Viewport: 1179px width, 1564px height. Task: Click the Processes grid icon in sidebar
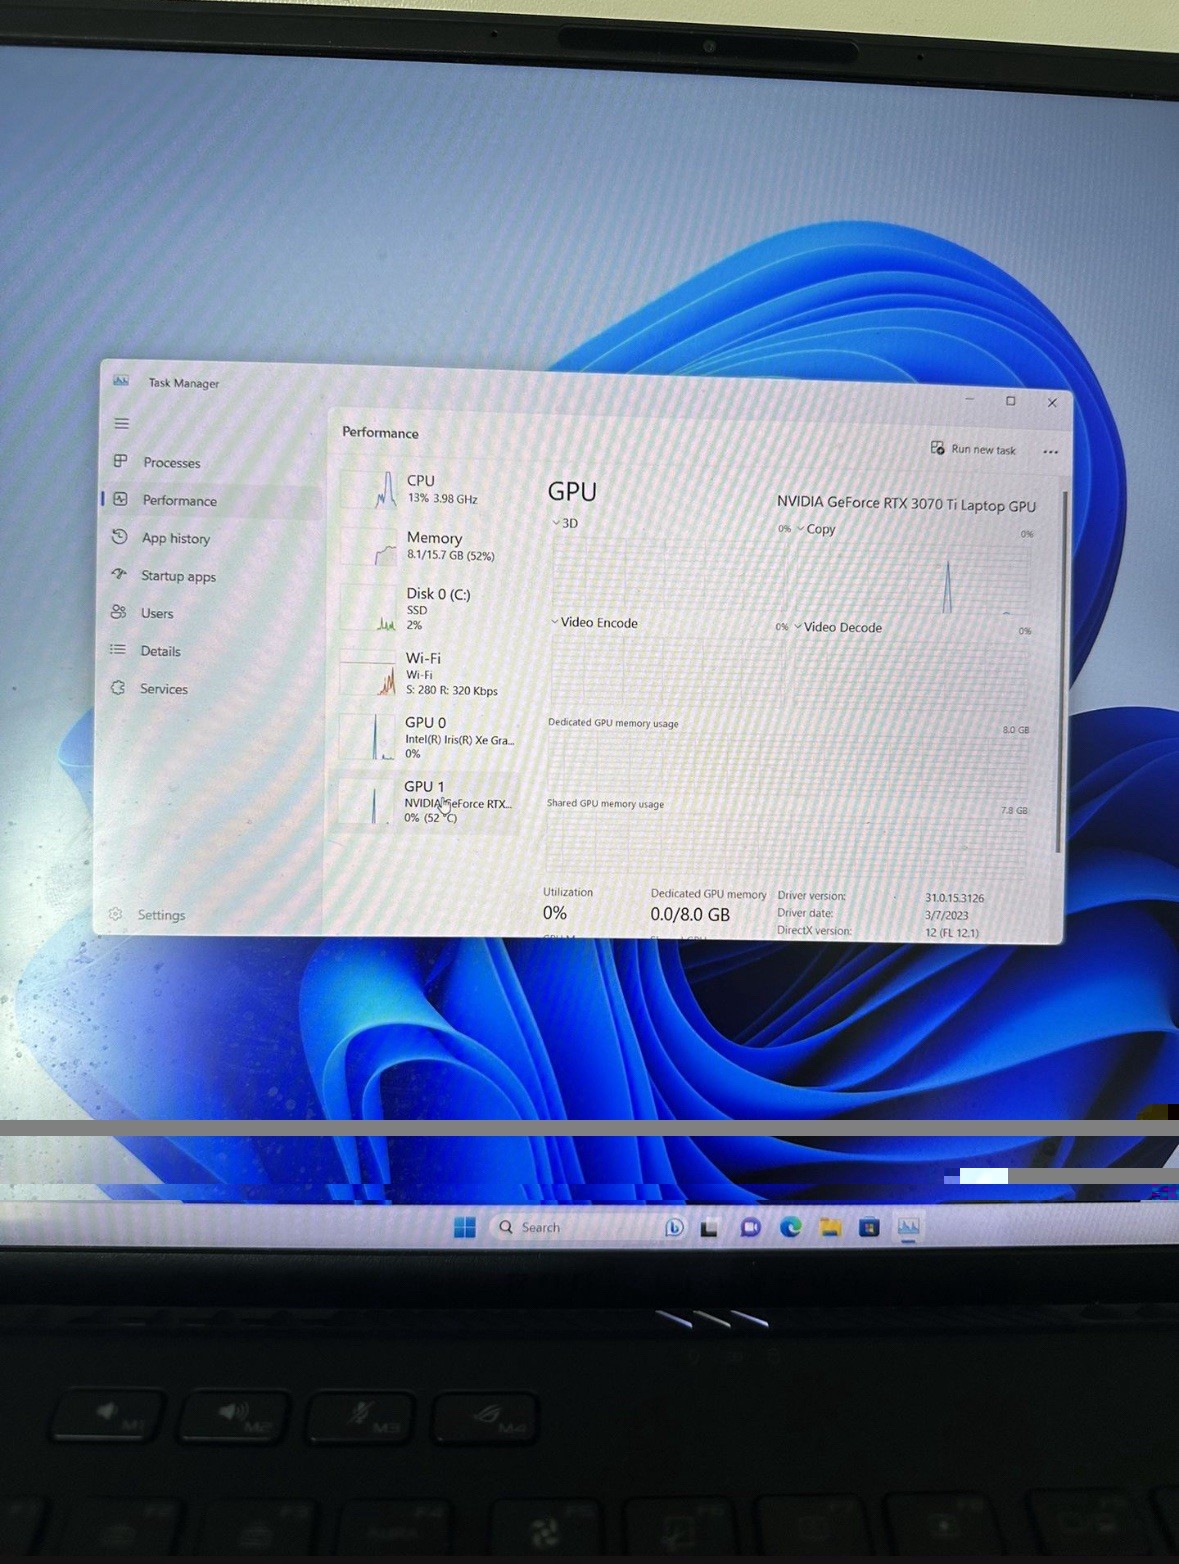click(x=120, y=461)
